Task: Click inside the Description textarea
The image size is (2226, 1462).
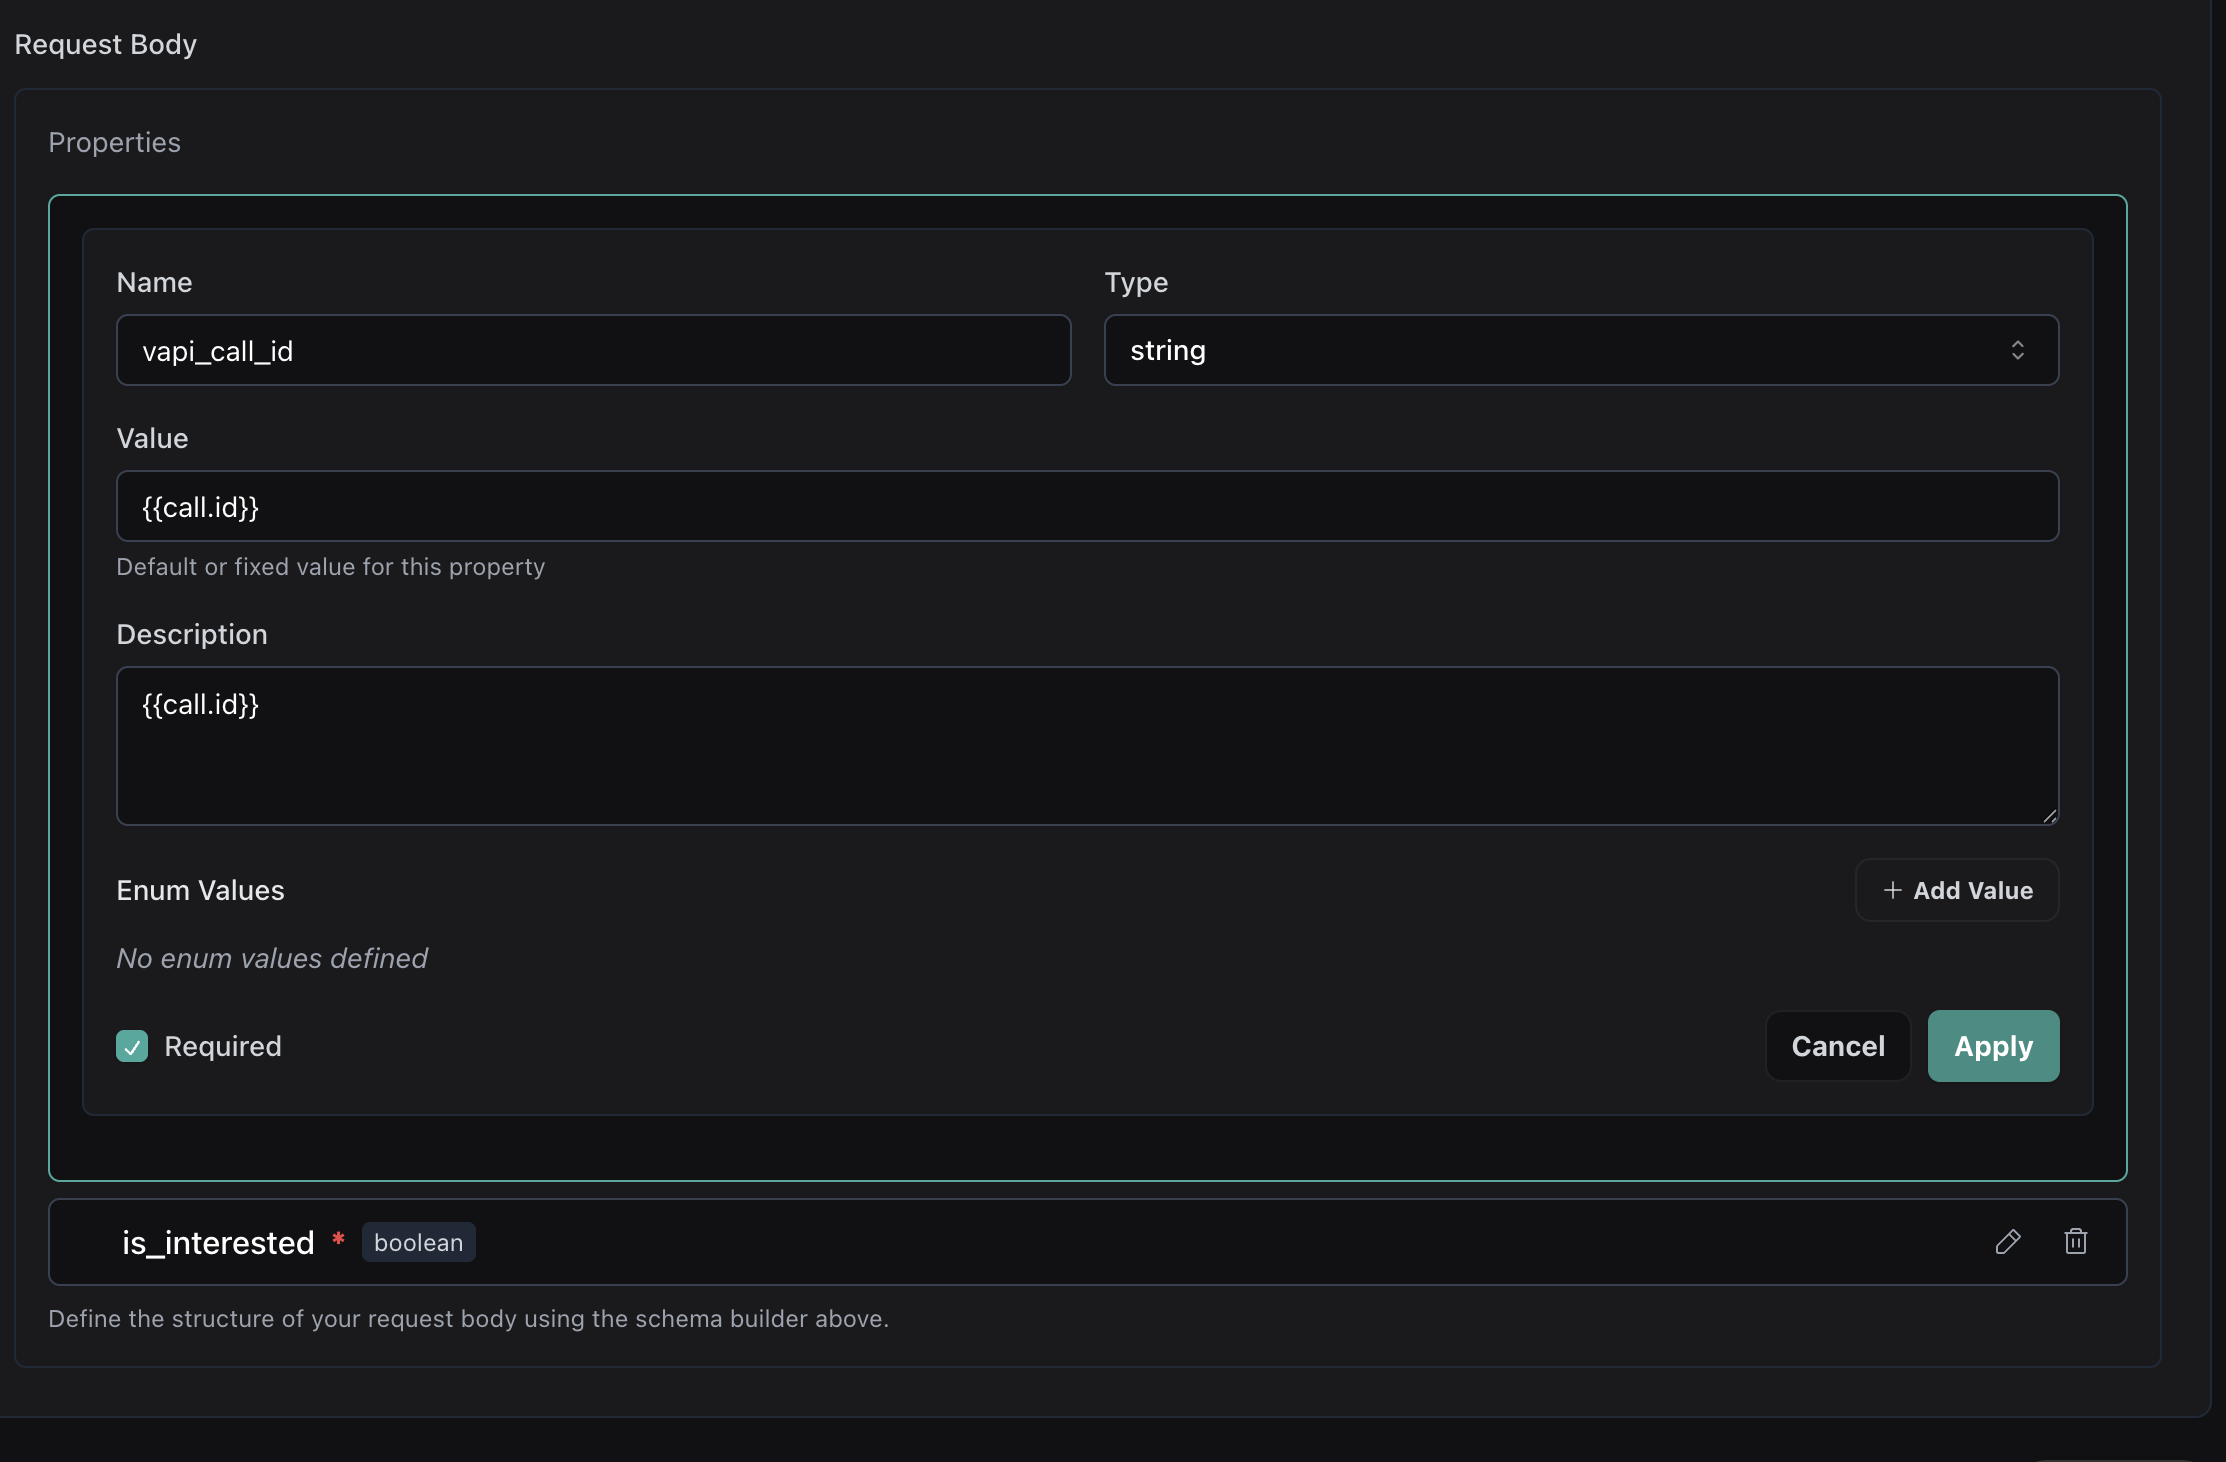Action: tap(1087, 746)
